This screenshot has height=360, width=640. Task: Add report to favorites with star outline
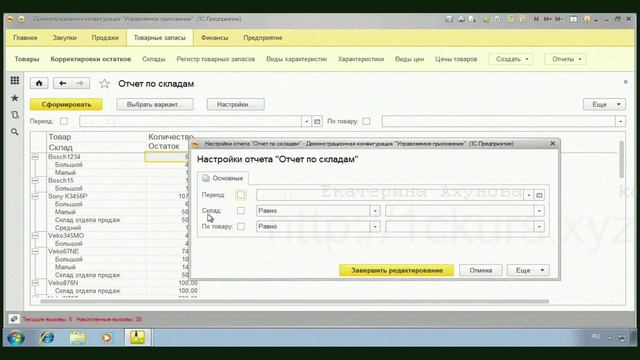[104, 84]
